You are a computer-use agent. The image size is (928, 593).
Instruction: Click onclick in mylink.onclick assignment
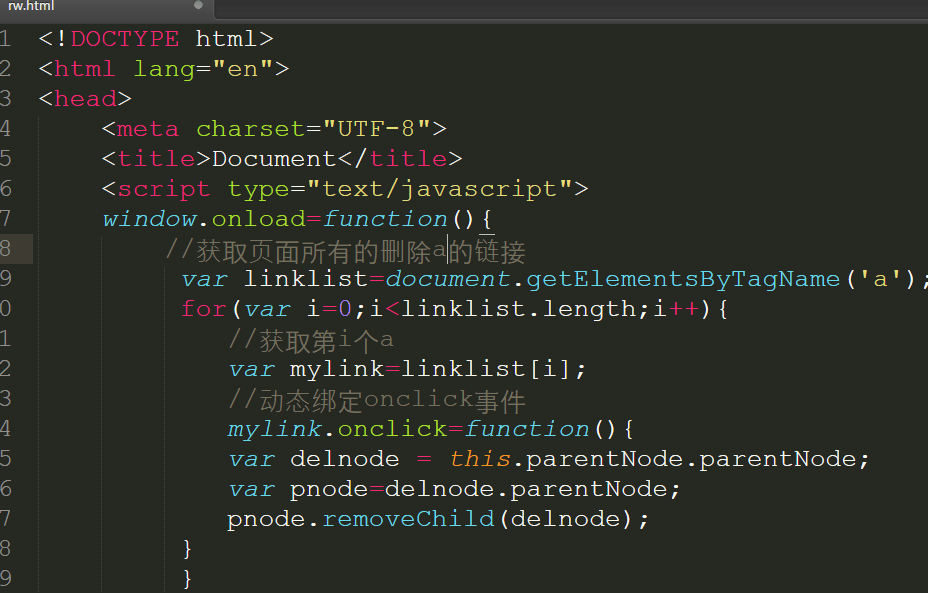[392, 429]
